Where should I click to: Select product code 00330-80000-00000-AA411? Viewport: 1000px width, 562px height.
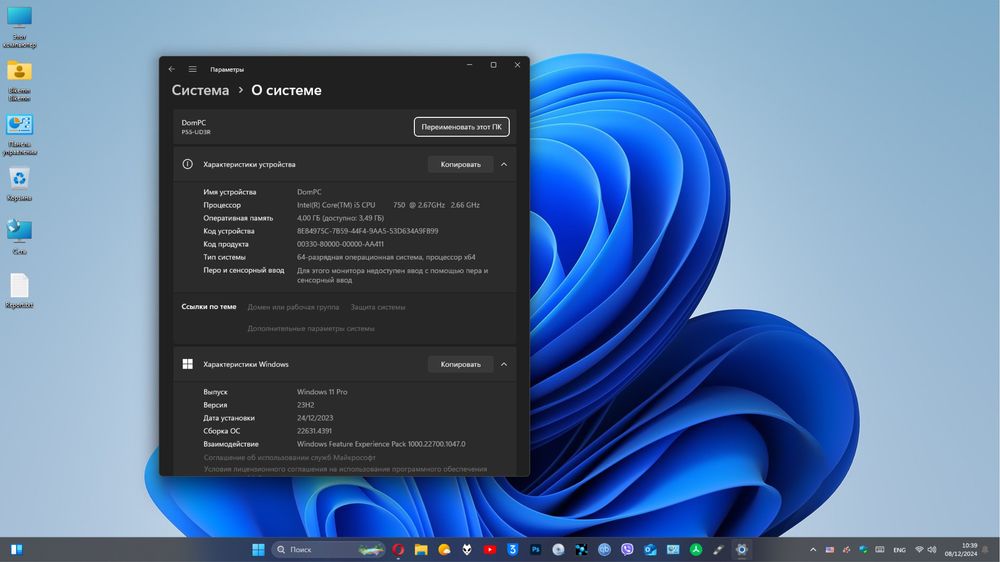(340, 244)
